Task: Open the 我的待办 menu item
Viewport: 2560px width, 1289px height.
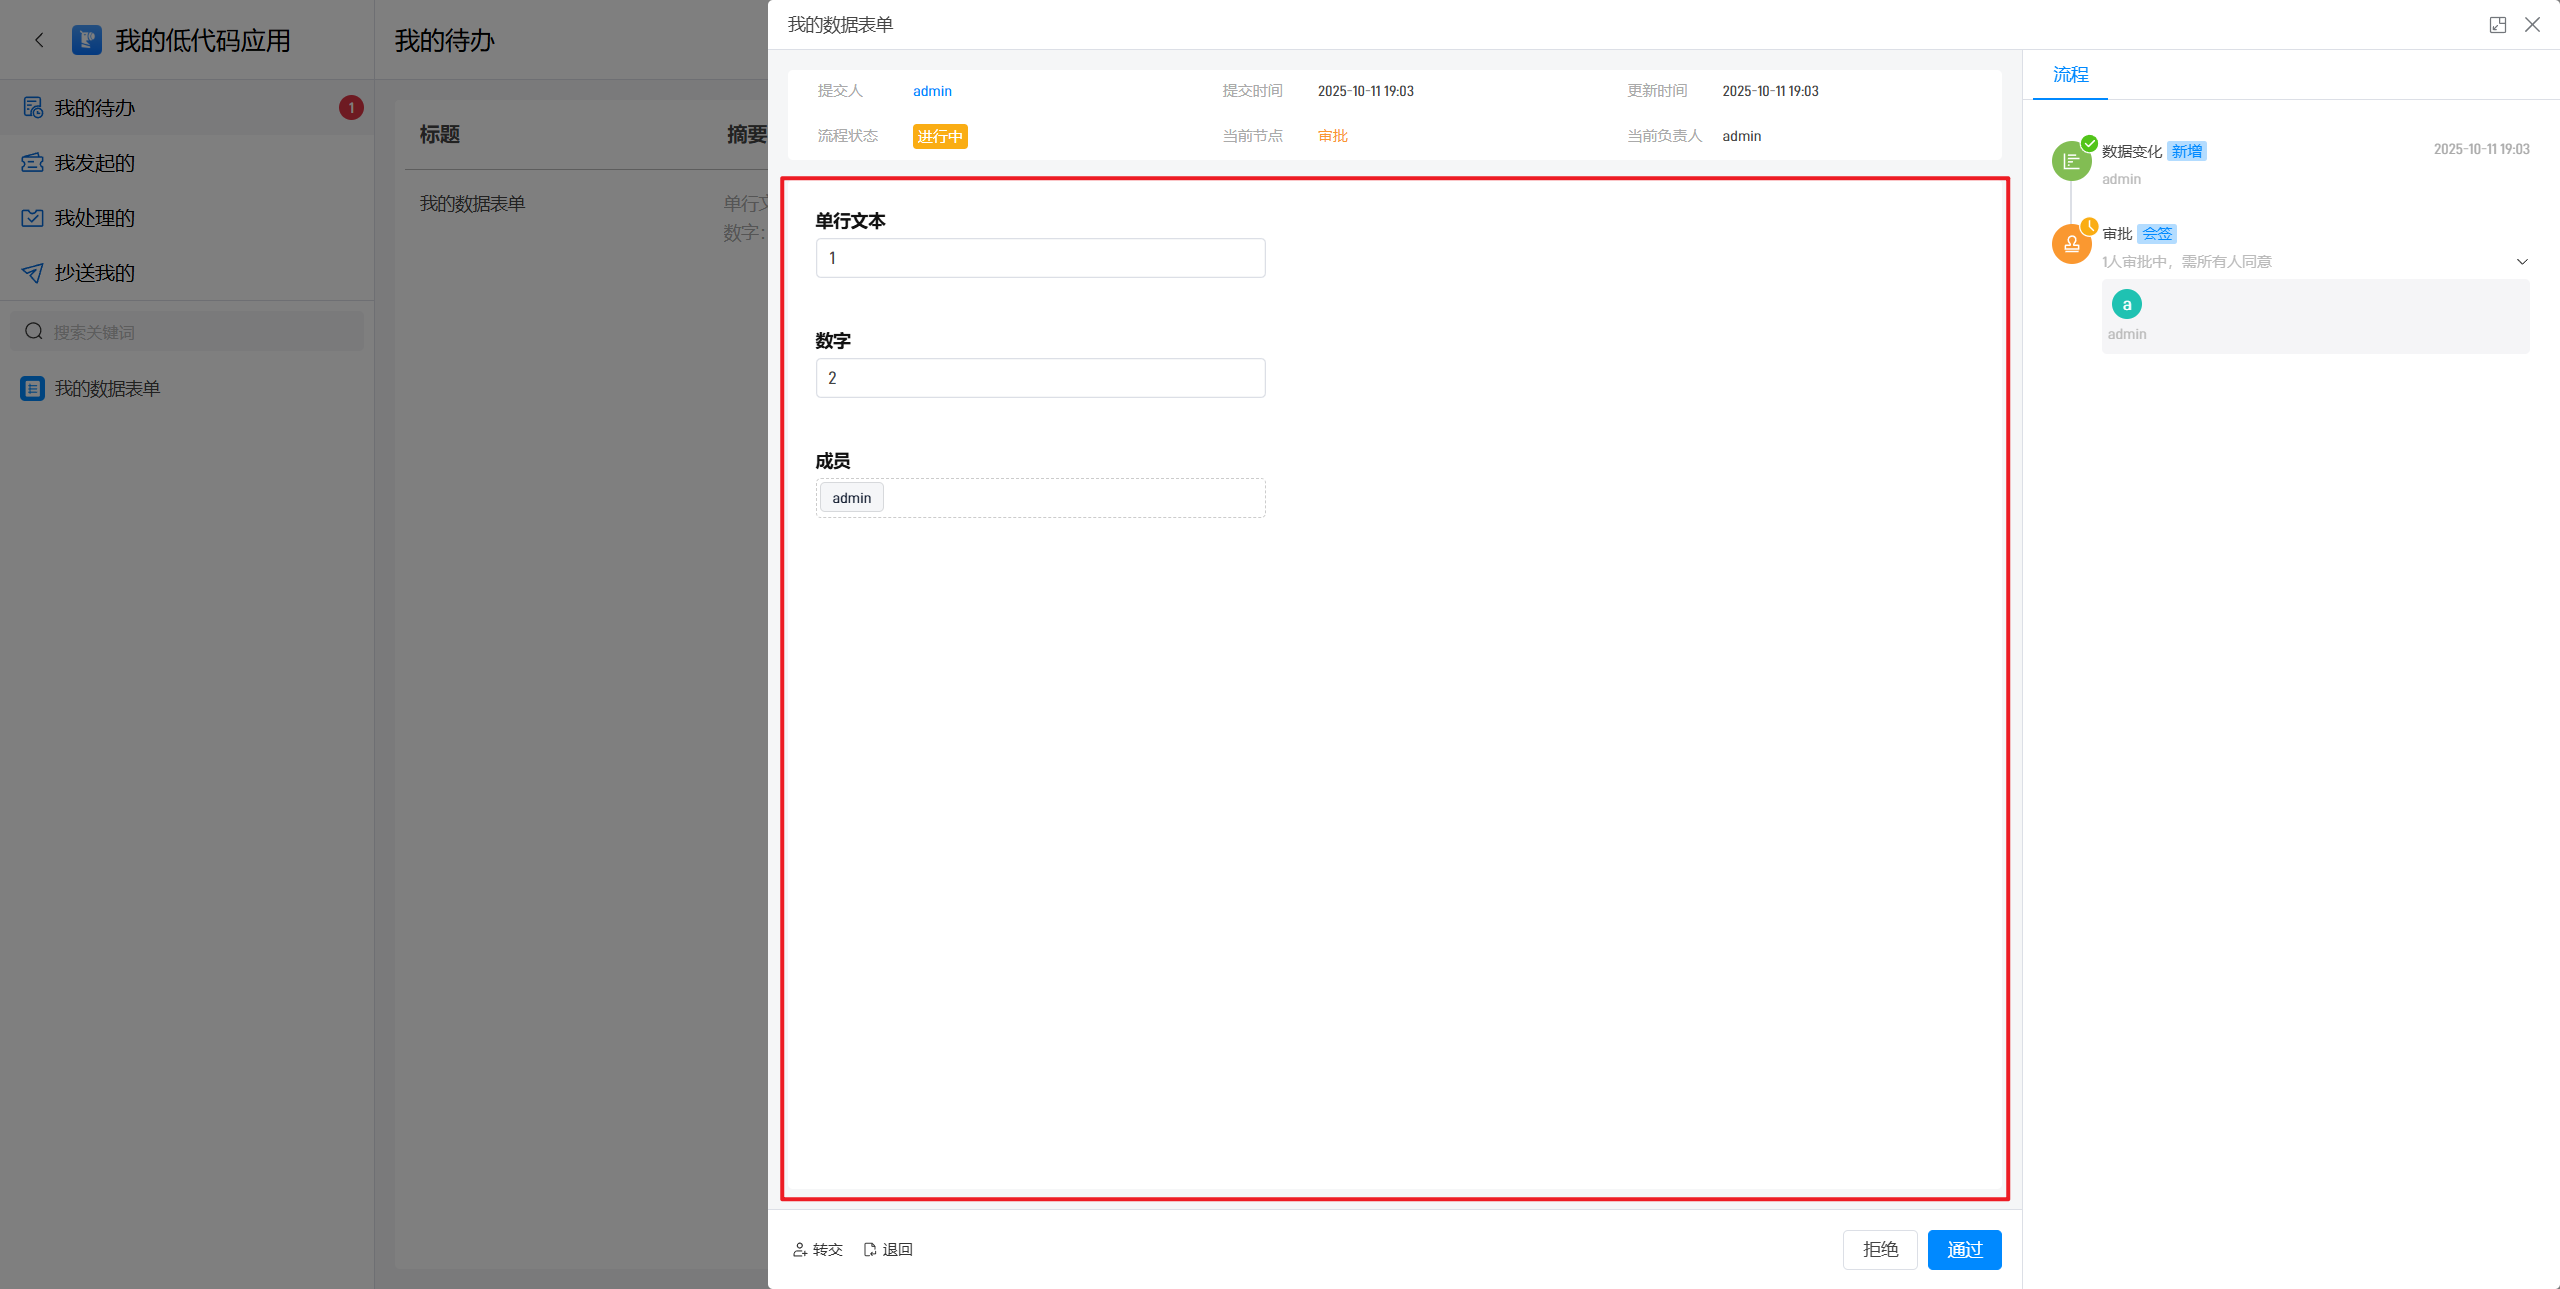Action: point(95,108)
